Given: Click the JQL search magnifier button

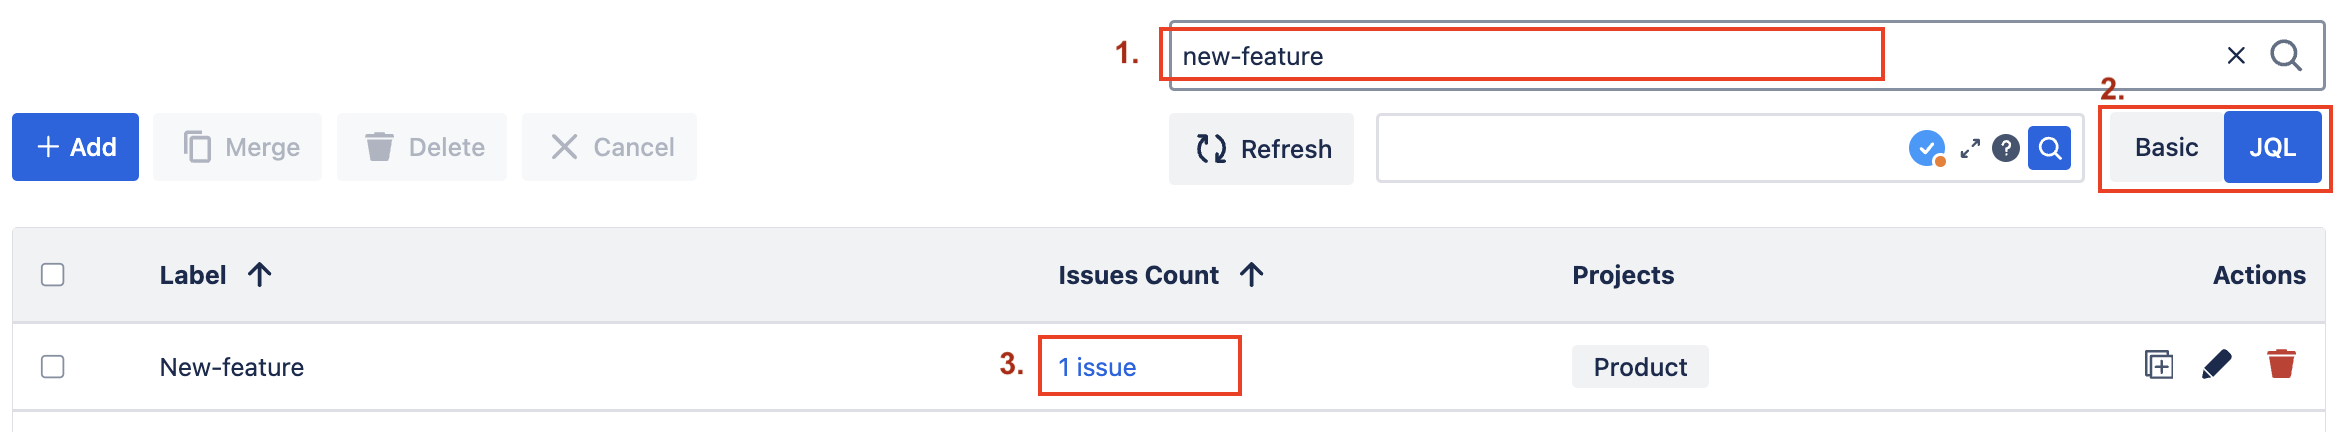Looking at the screenshot, I should (x=2049, y=149).
